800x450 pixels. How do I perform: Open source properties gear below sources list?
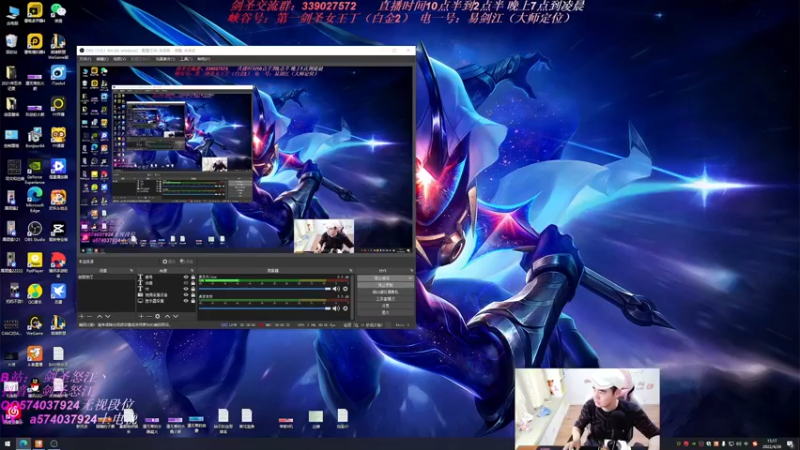(158, 317)
